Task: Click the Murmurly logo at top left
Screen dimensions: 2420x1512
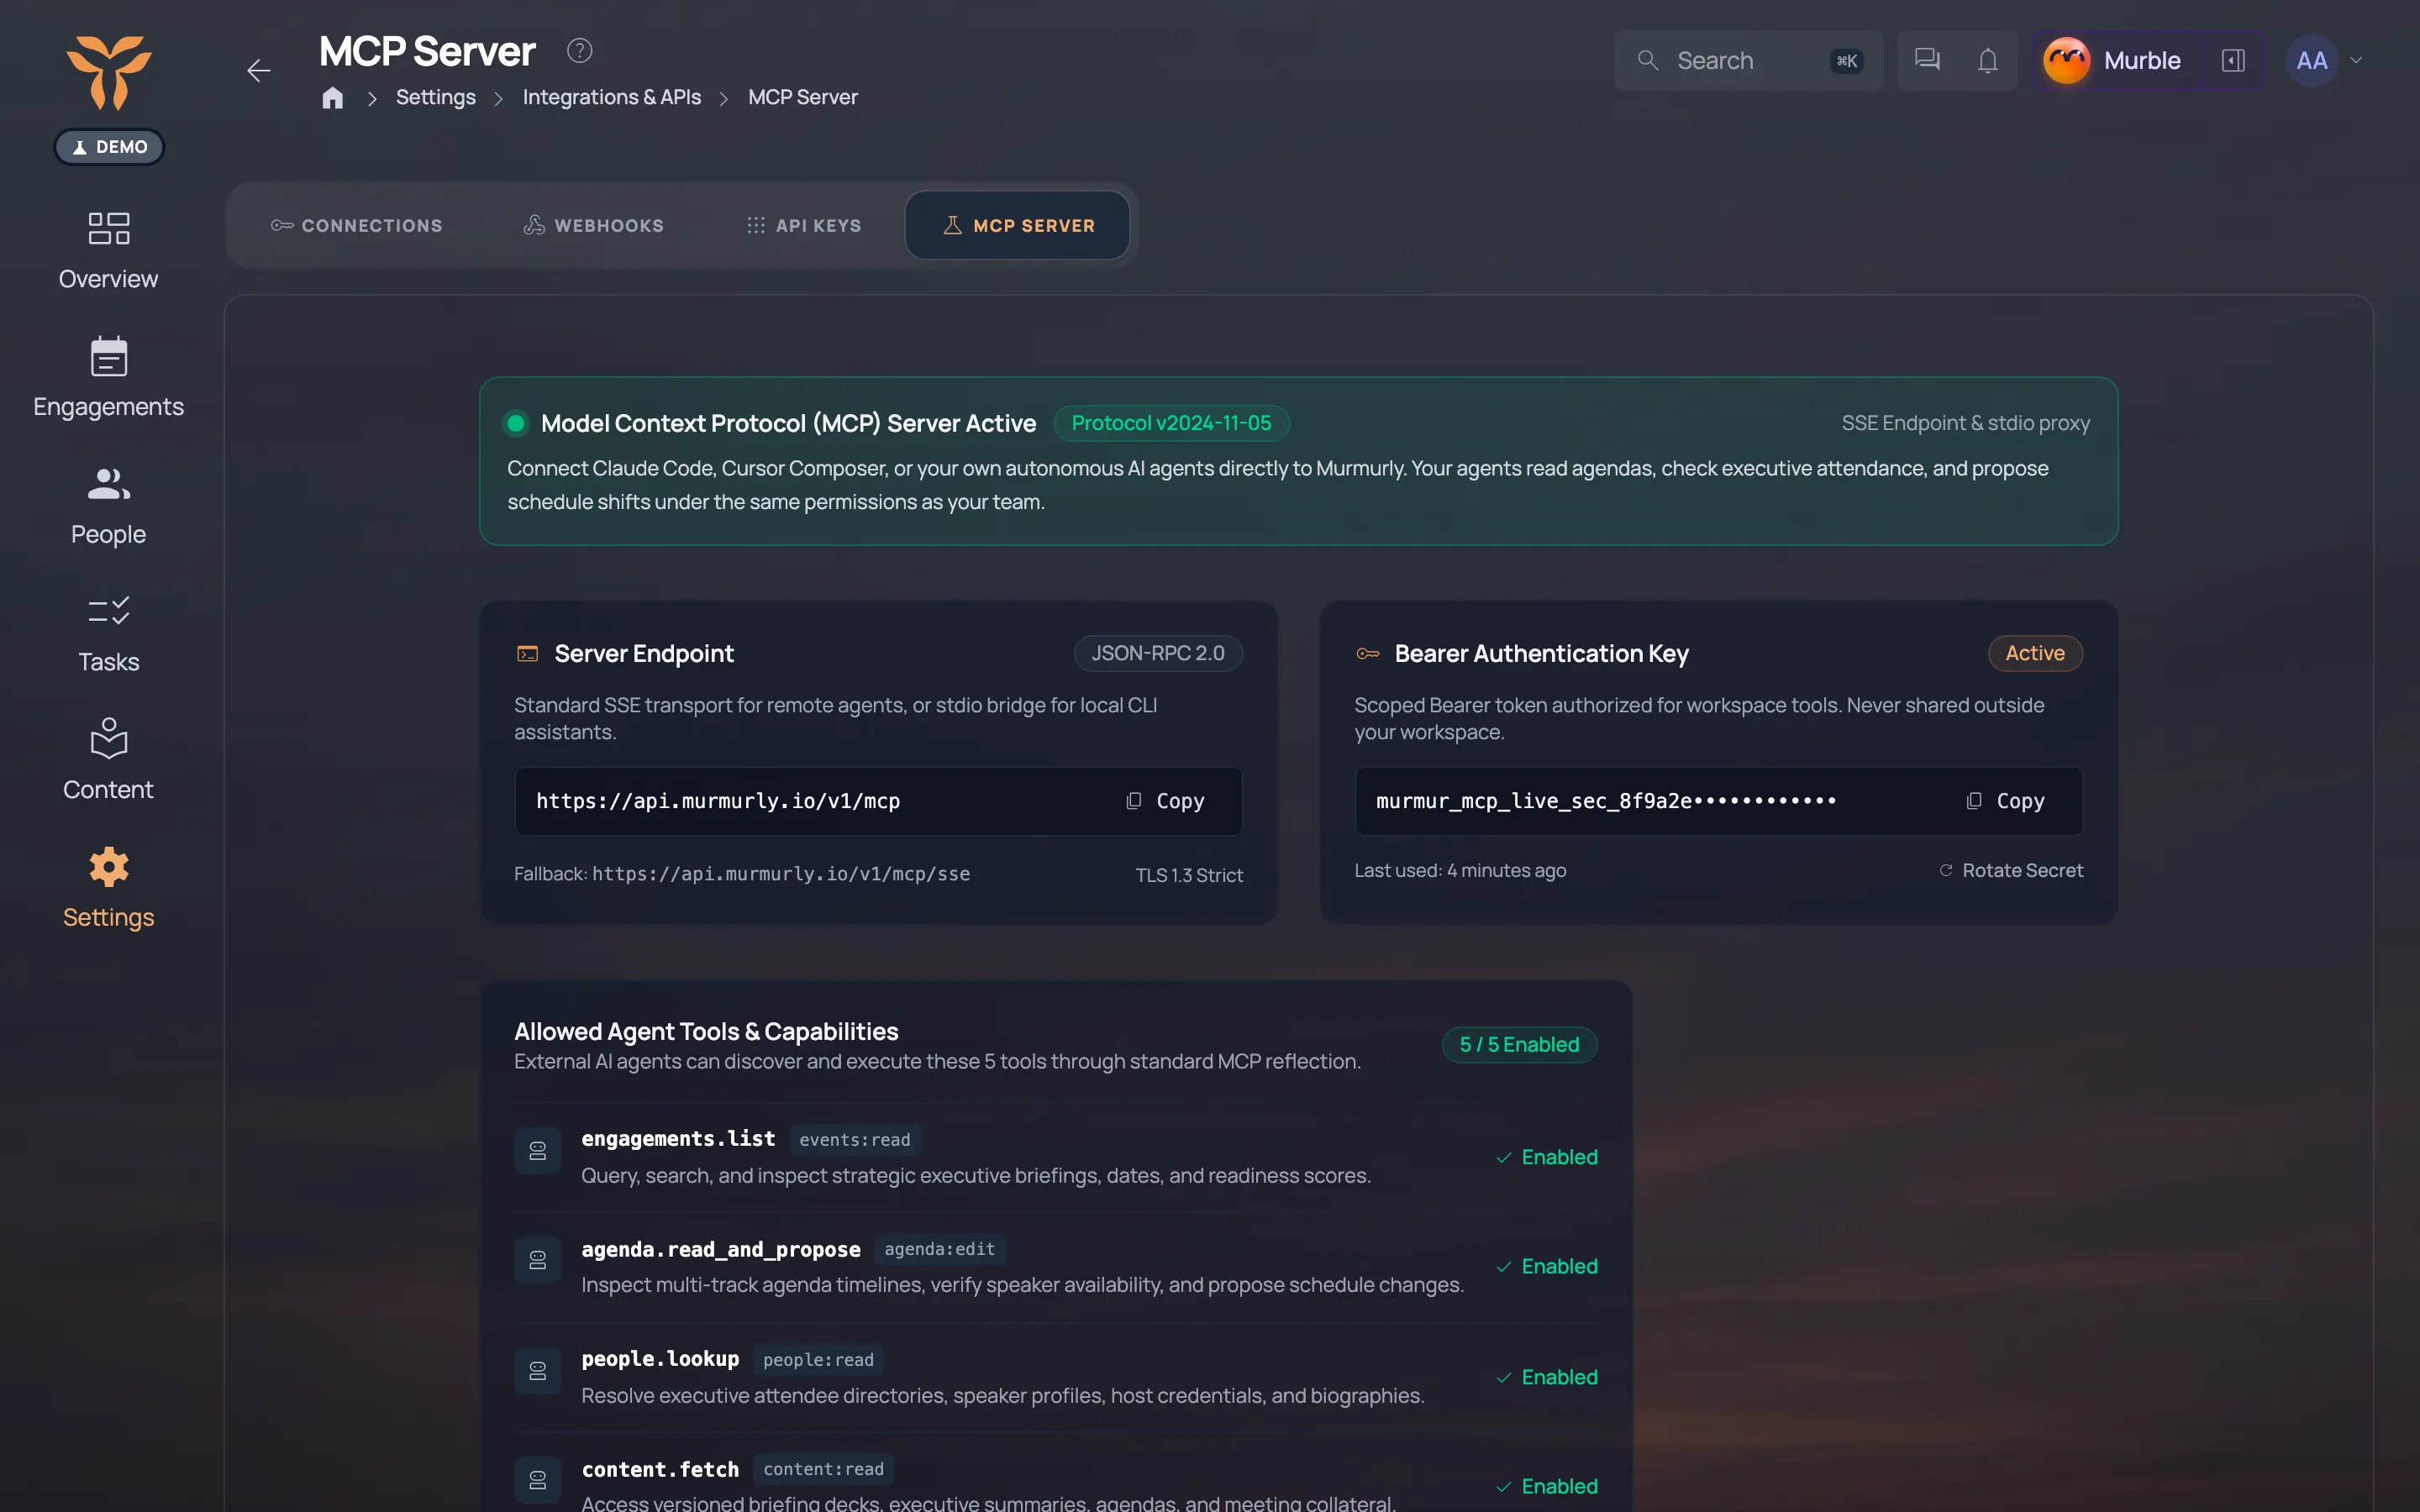Action: coord(109,72)
